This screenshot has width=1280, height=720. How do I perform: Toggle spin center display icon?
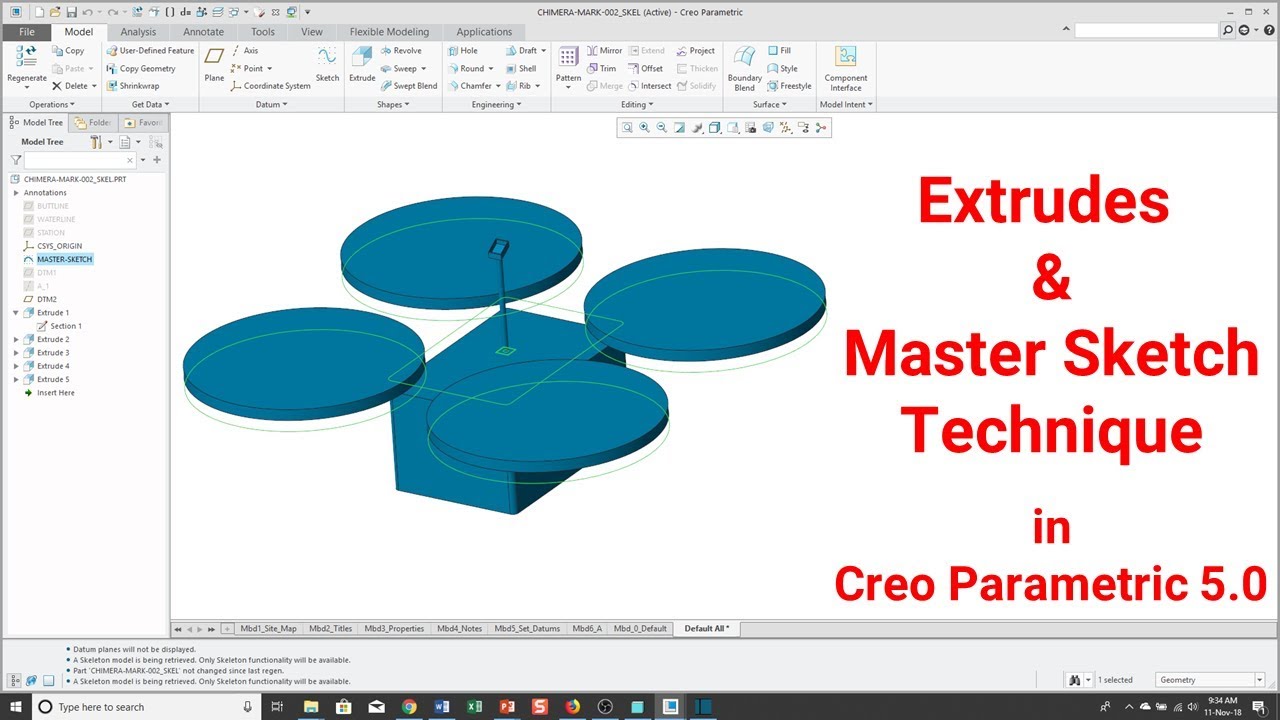pos(821,127)
